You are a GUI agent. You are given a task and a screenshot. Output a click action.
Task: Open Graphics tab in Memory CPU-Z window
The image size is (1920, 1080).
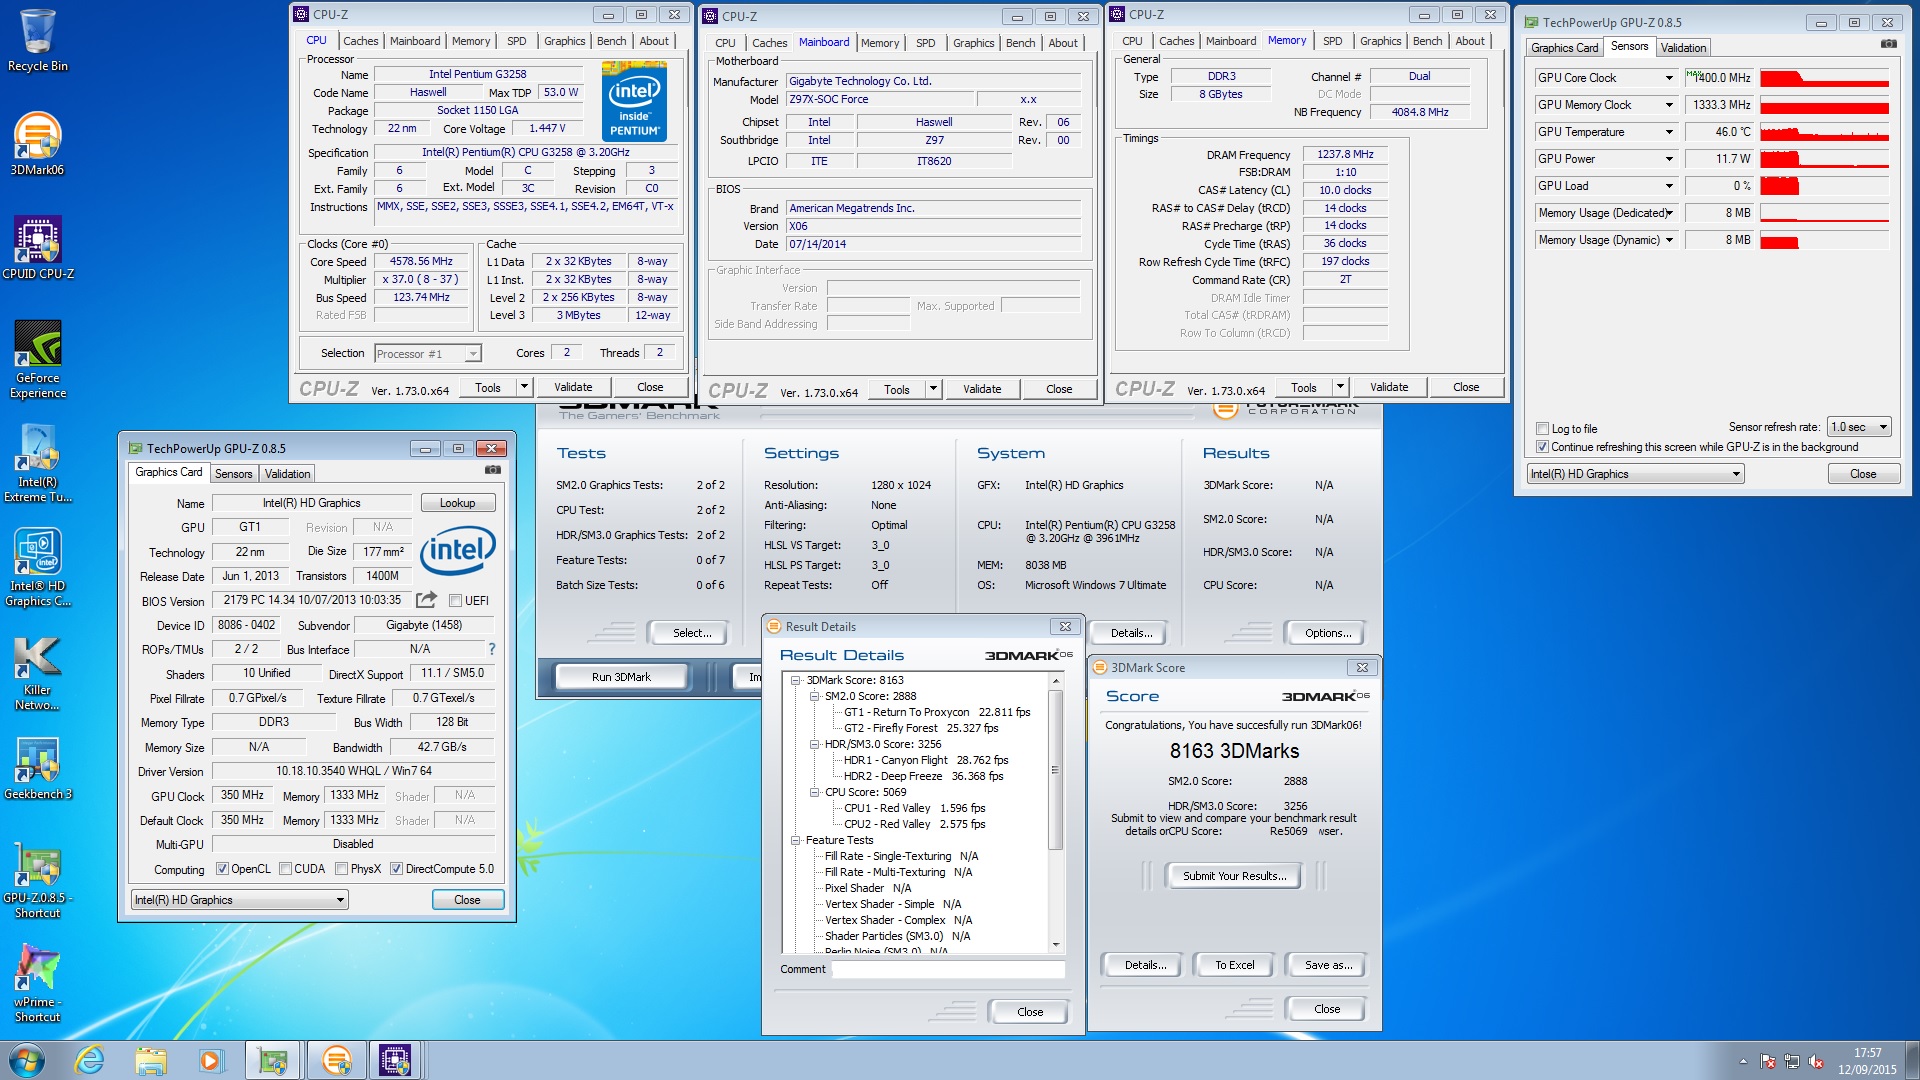(x=1380, y=41)
